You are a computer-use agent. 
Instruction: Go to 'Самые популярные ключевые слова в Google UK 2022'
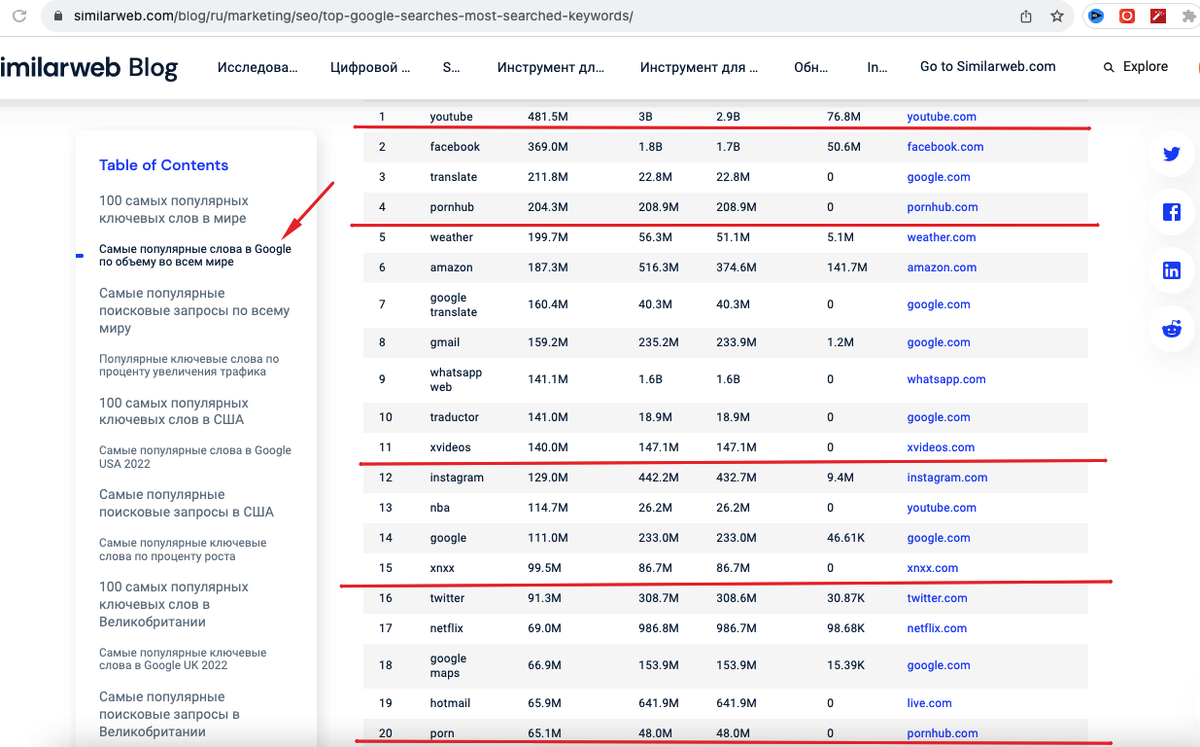[183, 659]
